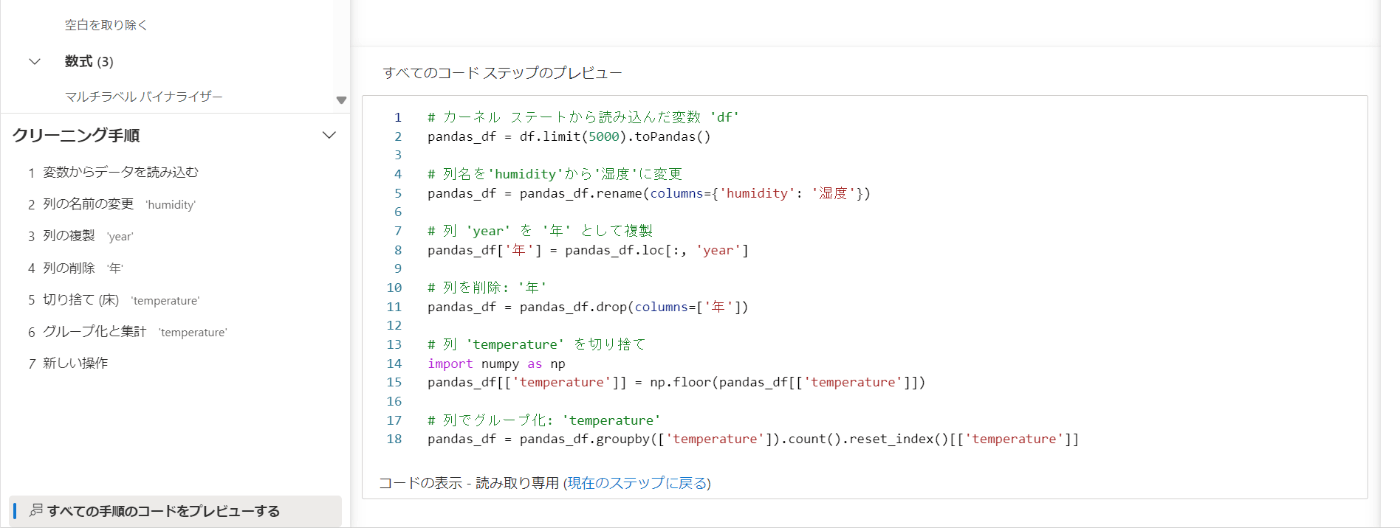Image resolution: width=1400 pixels, height=528 pixels.
Task: Select マルチラベル バイナライザー operation
Action: 144,97
